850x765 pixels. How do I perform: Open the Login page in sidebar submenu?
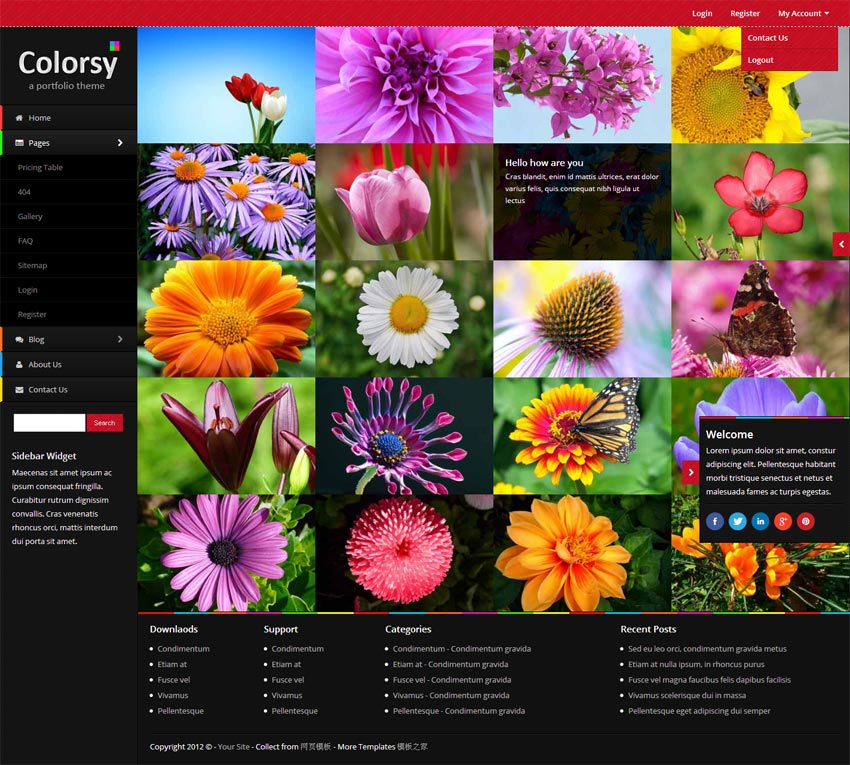tap(28, 290)
